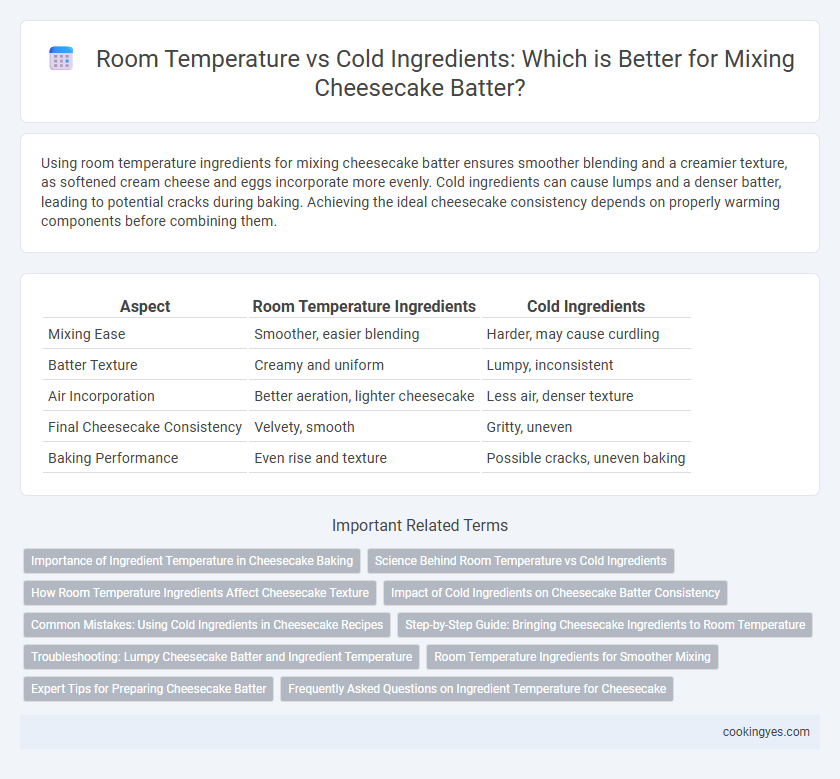This screenshot has height=779, width=840.
Task: Select 'Troubleshooting: Lumpy Cheesecake Batter' tag
Action: point(221,657)
